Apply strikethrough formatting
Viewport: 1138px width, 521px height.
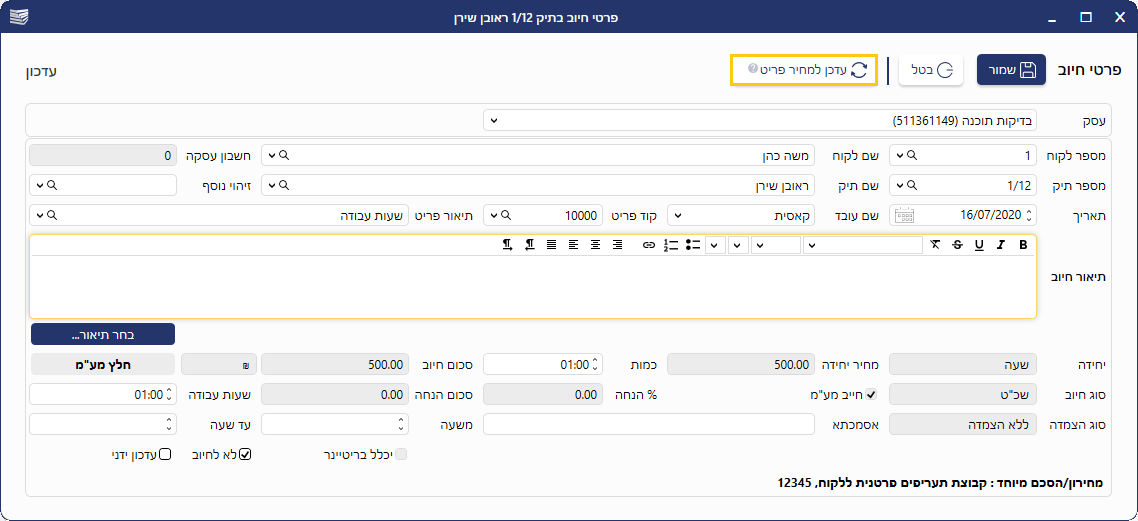pos(957,245)
